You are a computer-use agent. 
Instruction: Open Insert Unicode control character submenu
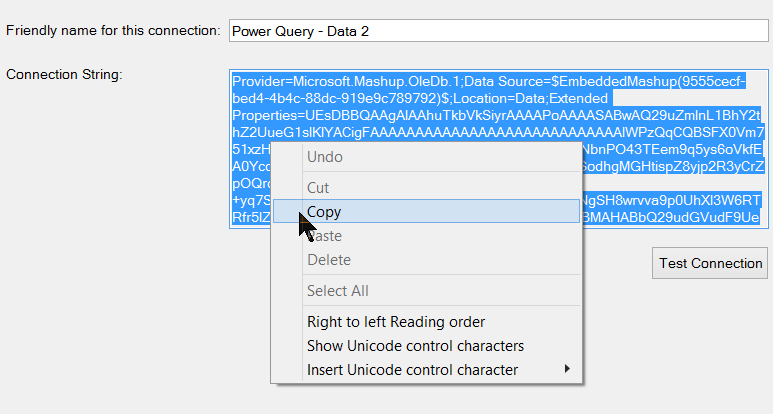pos(412,370)
